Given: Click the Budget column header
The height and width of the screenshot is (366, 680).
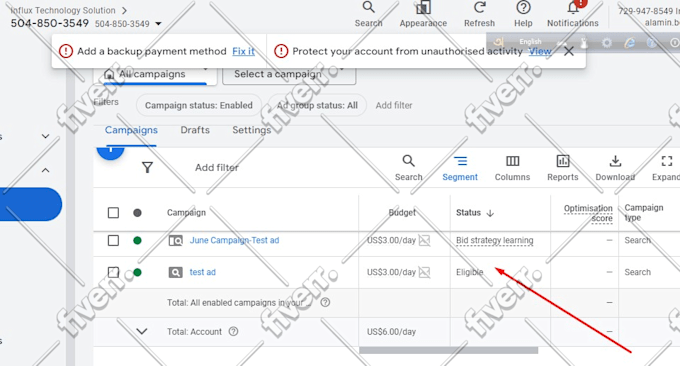Looking at the screenshot, I should tap(402, 212).
